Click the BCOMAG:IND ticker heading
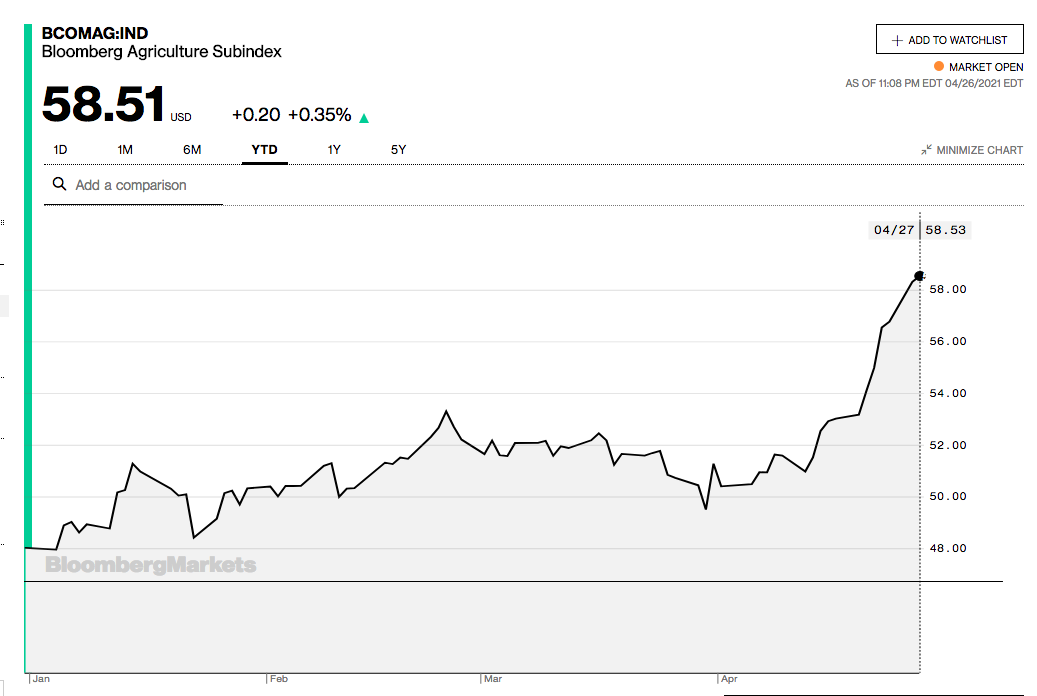 point(95,33)
